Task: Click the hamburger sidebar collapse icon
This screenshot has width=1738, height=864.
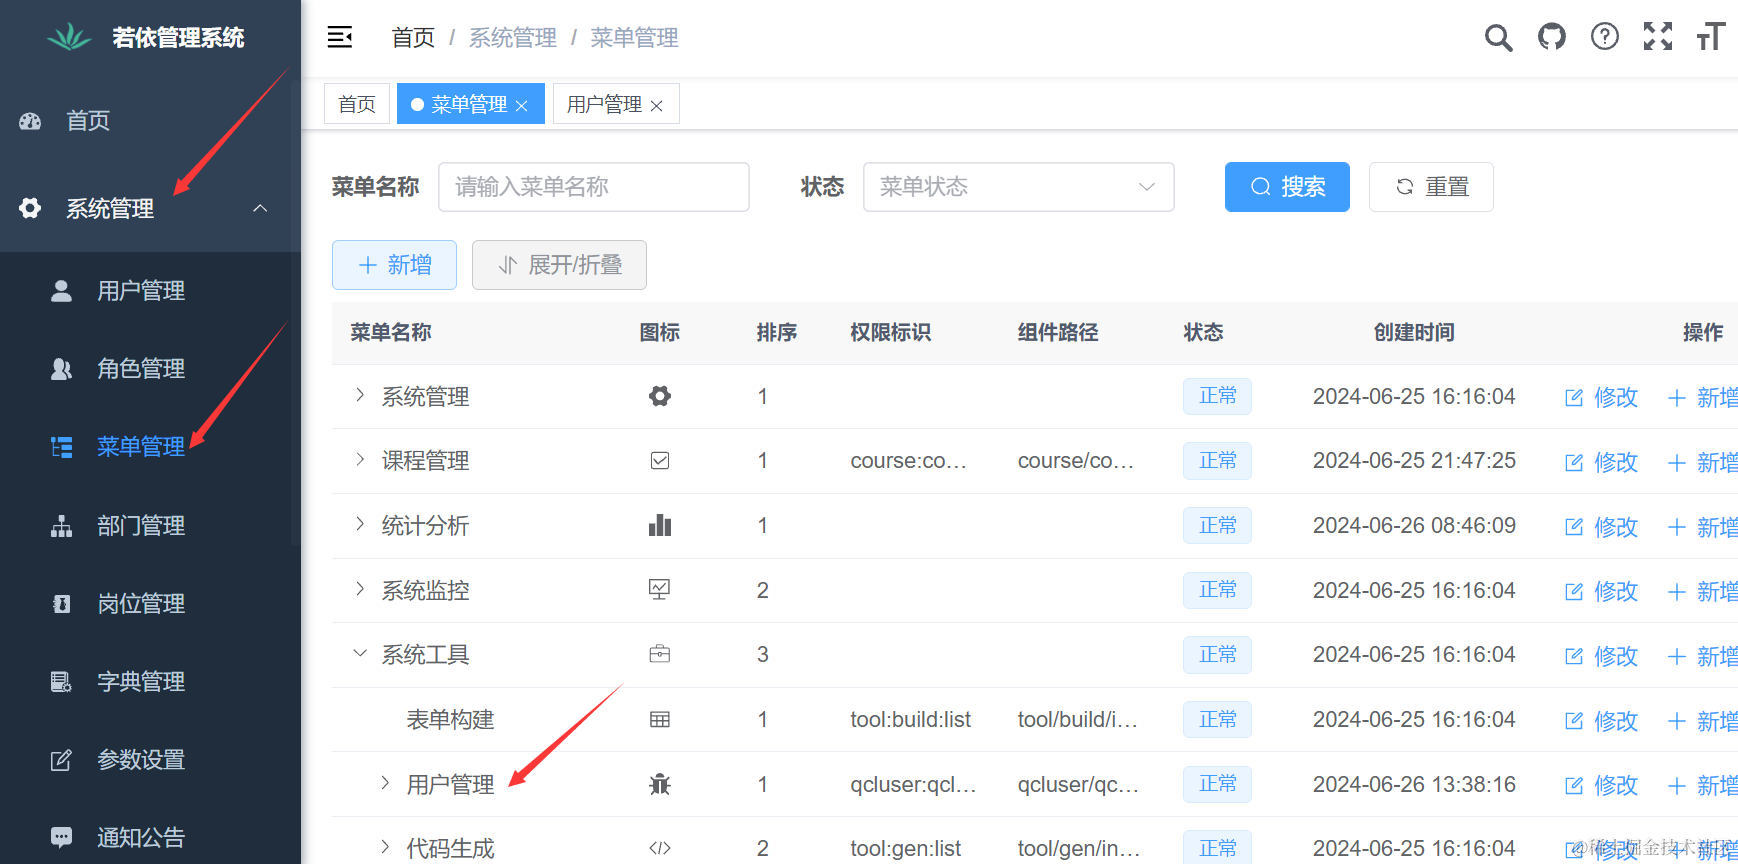Action: tap(340, 37)
